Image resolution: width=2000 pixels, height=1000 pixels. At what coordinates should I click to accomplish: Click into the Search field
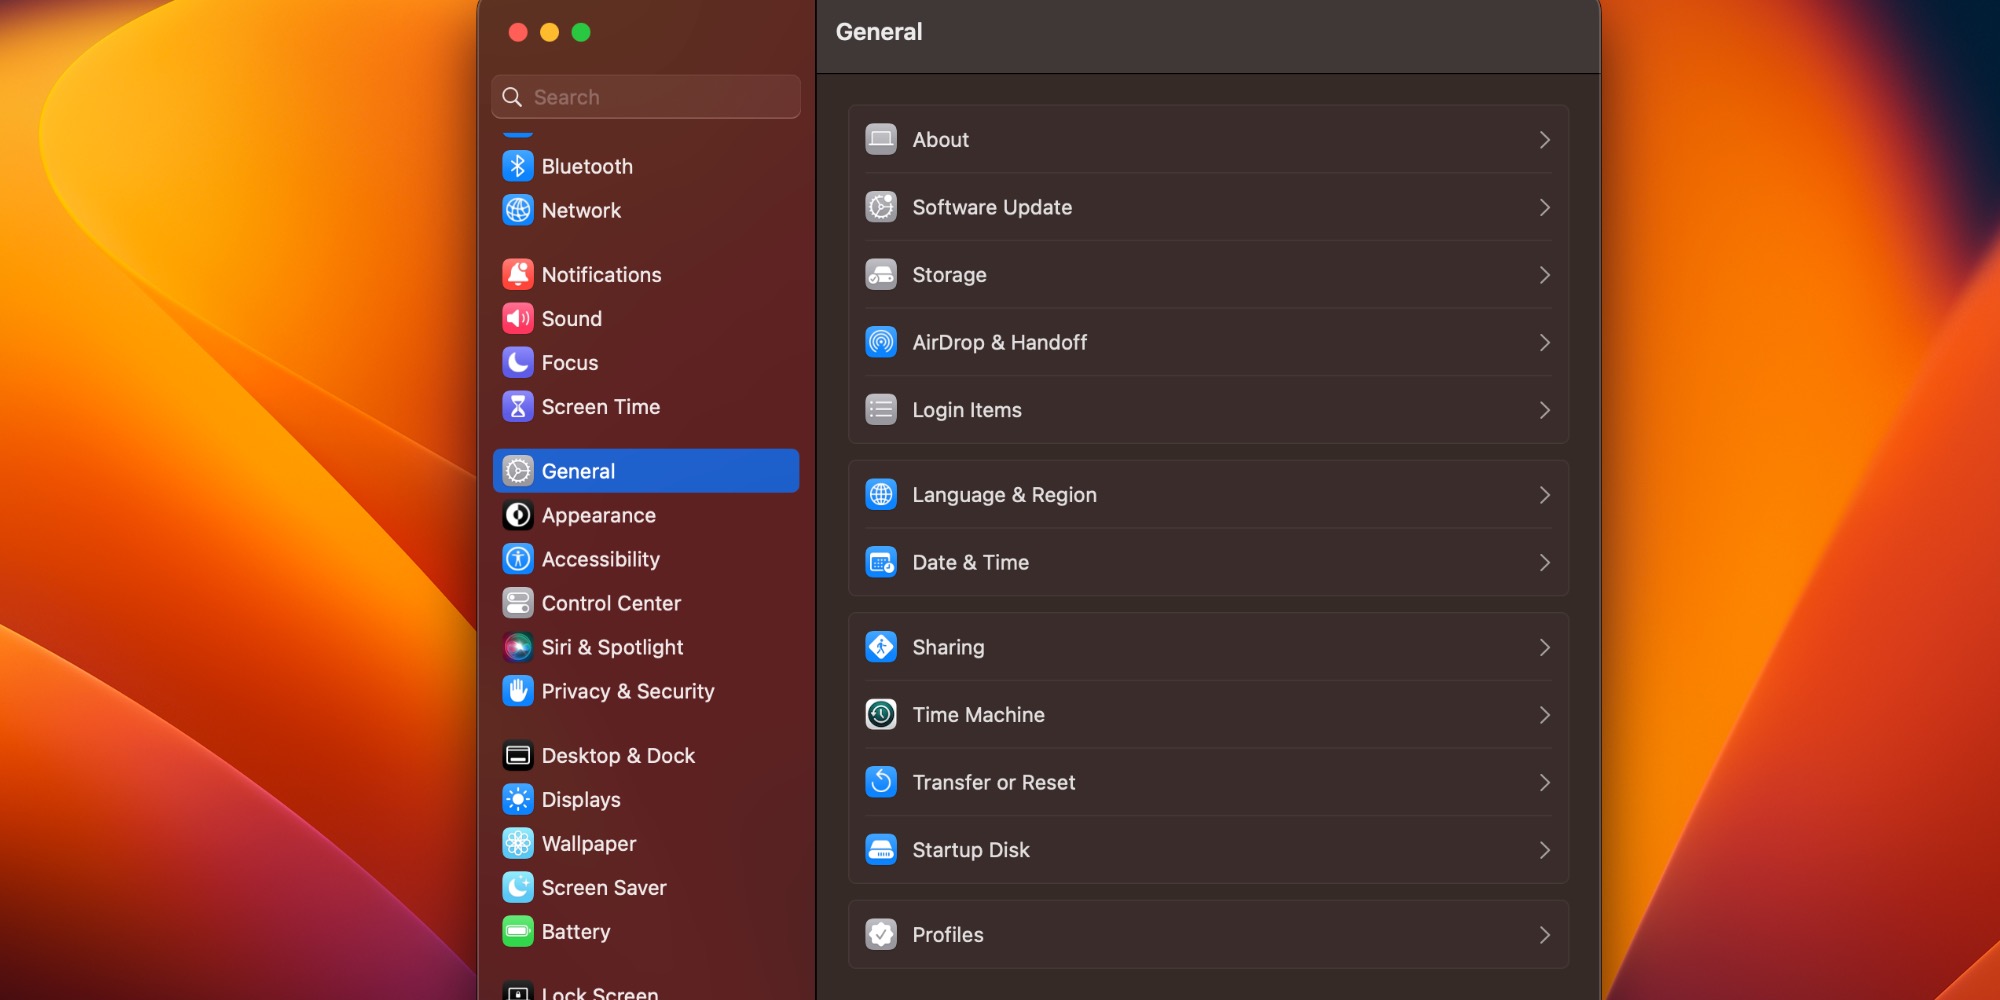(x=645, y=97)
